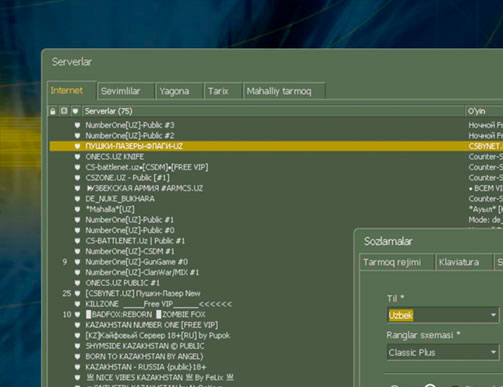Select server ONECS.UZ PUBLIC #1
This screenshot has width=503, height=387.
click(x=123, y=283)
